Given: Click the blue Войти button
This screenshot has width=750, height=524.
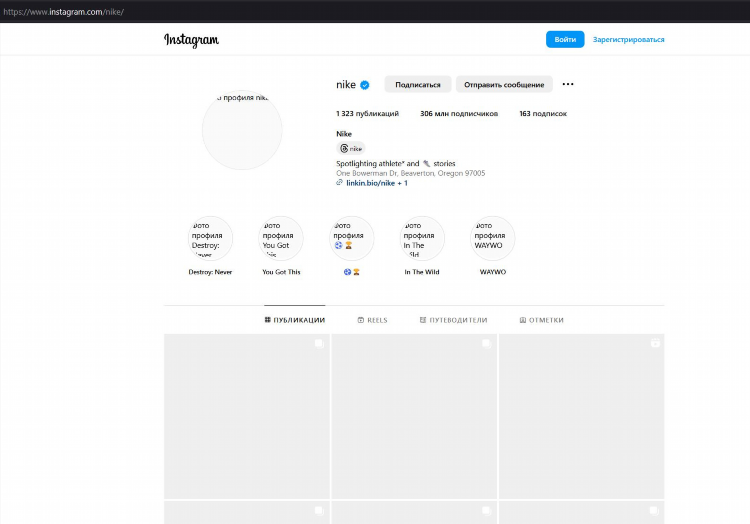Looking at the screenshot, I should pos(565,39).
